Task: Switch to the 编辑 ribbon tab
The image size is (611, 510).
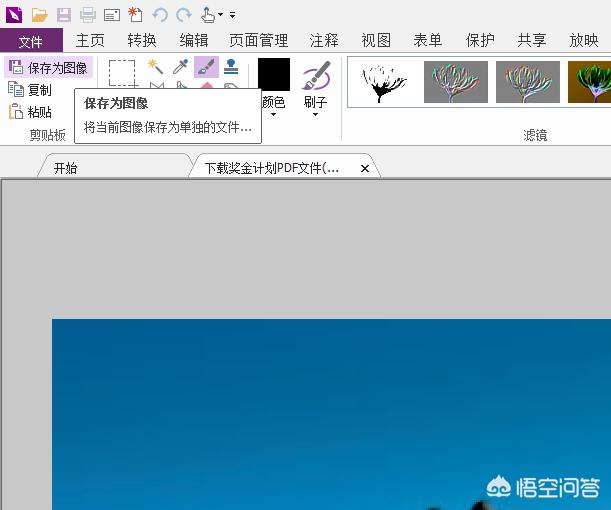Action: pyautogui.click(x=194, y=41)
